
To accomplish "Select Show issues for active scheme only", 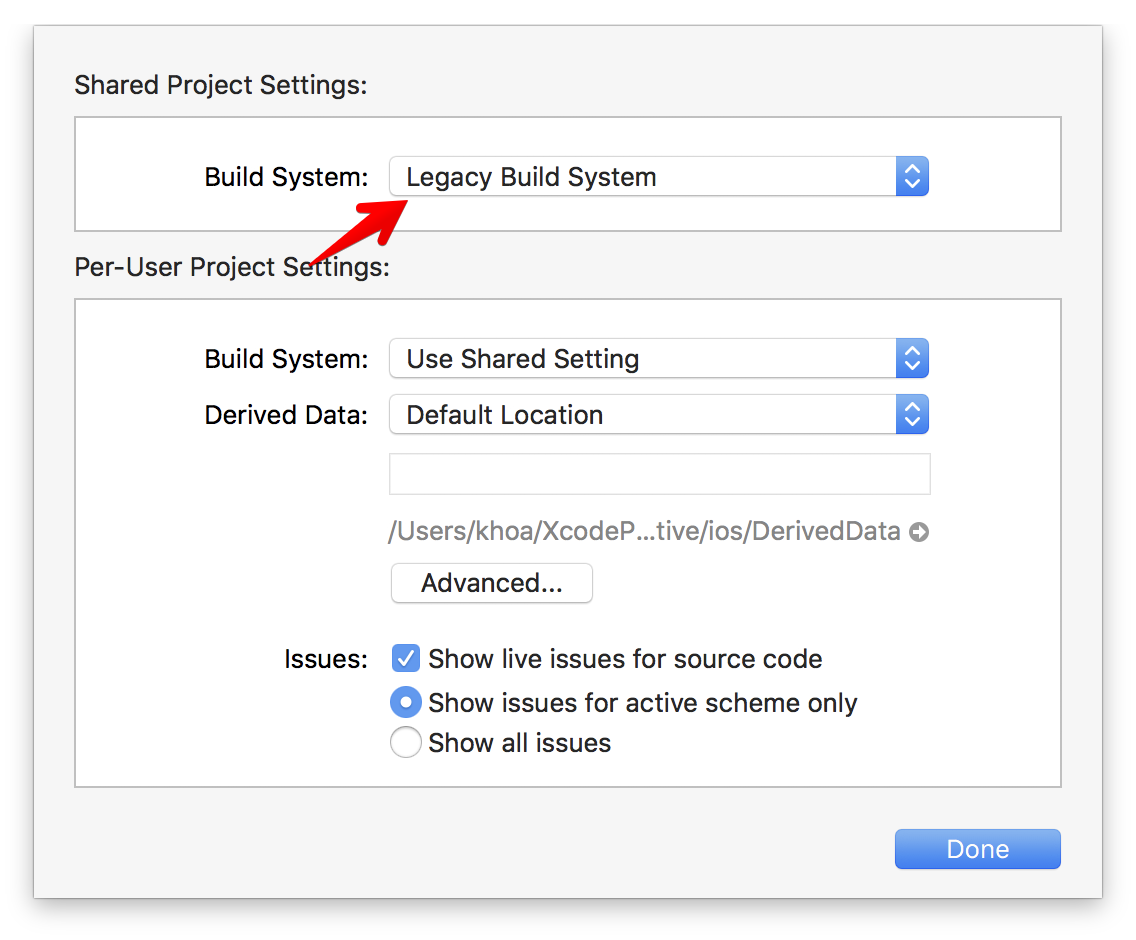I will tap(406, 702).
